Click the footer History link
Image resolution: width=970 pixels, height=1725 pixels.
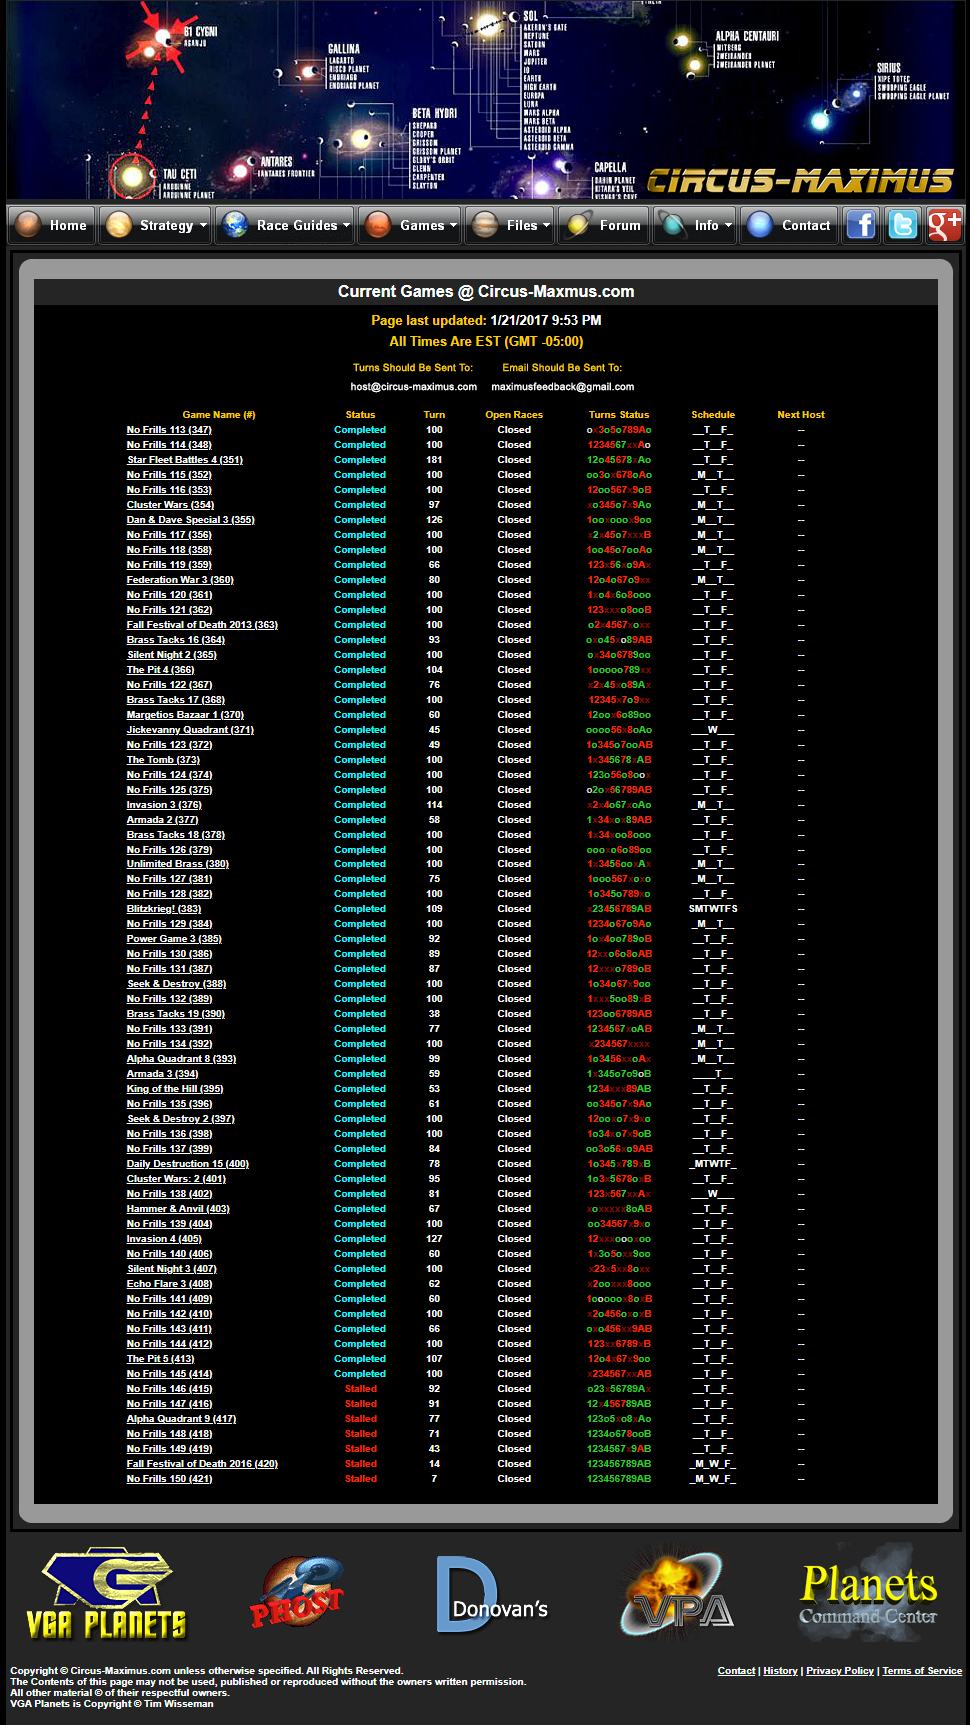coord(780,1671)
